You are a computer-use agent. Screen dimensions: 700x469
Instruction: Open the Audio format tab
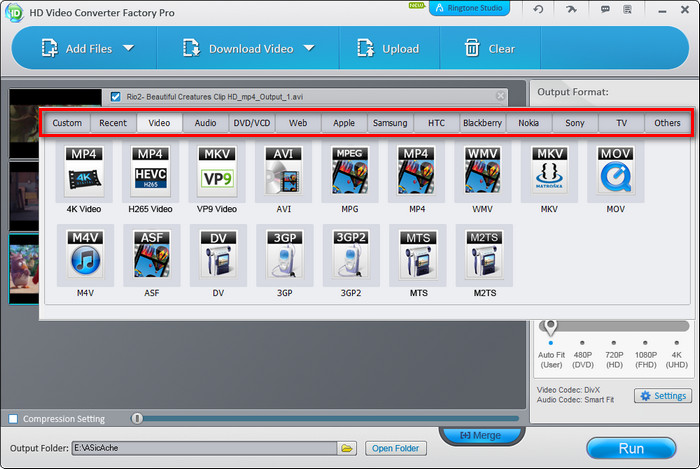pyautogui.click(x=205, y=123)
